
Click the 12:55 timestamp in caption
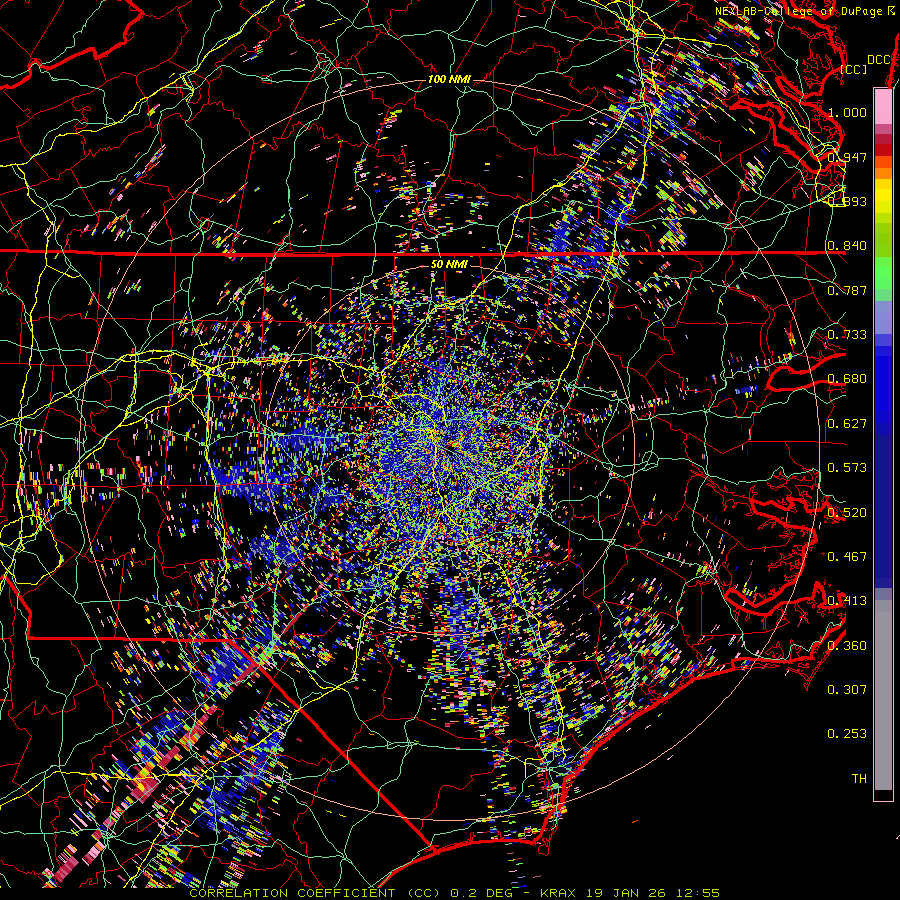pos(697,893)
